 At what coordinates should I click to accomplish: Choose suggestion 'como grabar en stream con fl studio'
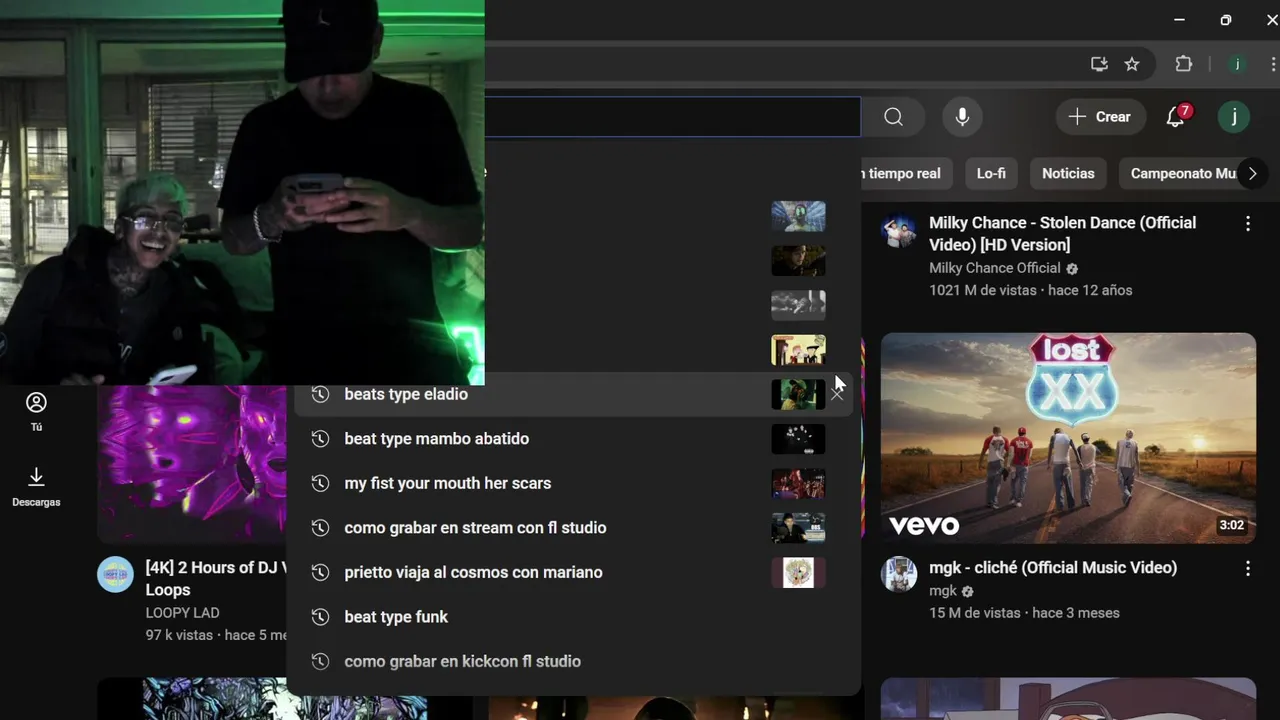click(573, 527)
